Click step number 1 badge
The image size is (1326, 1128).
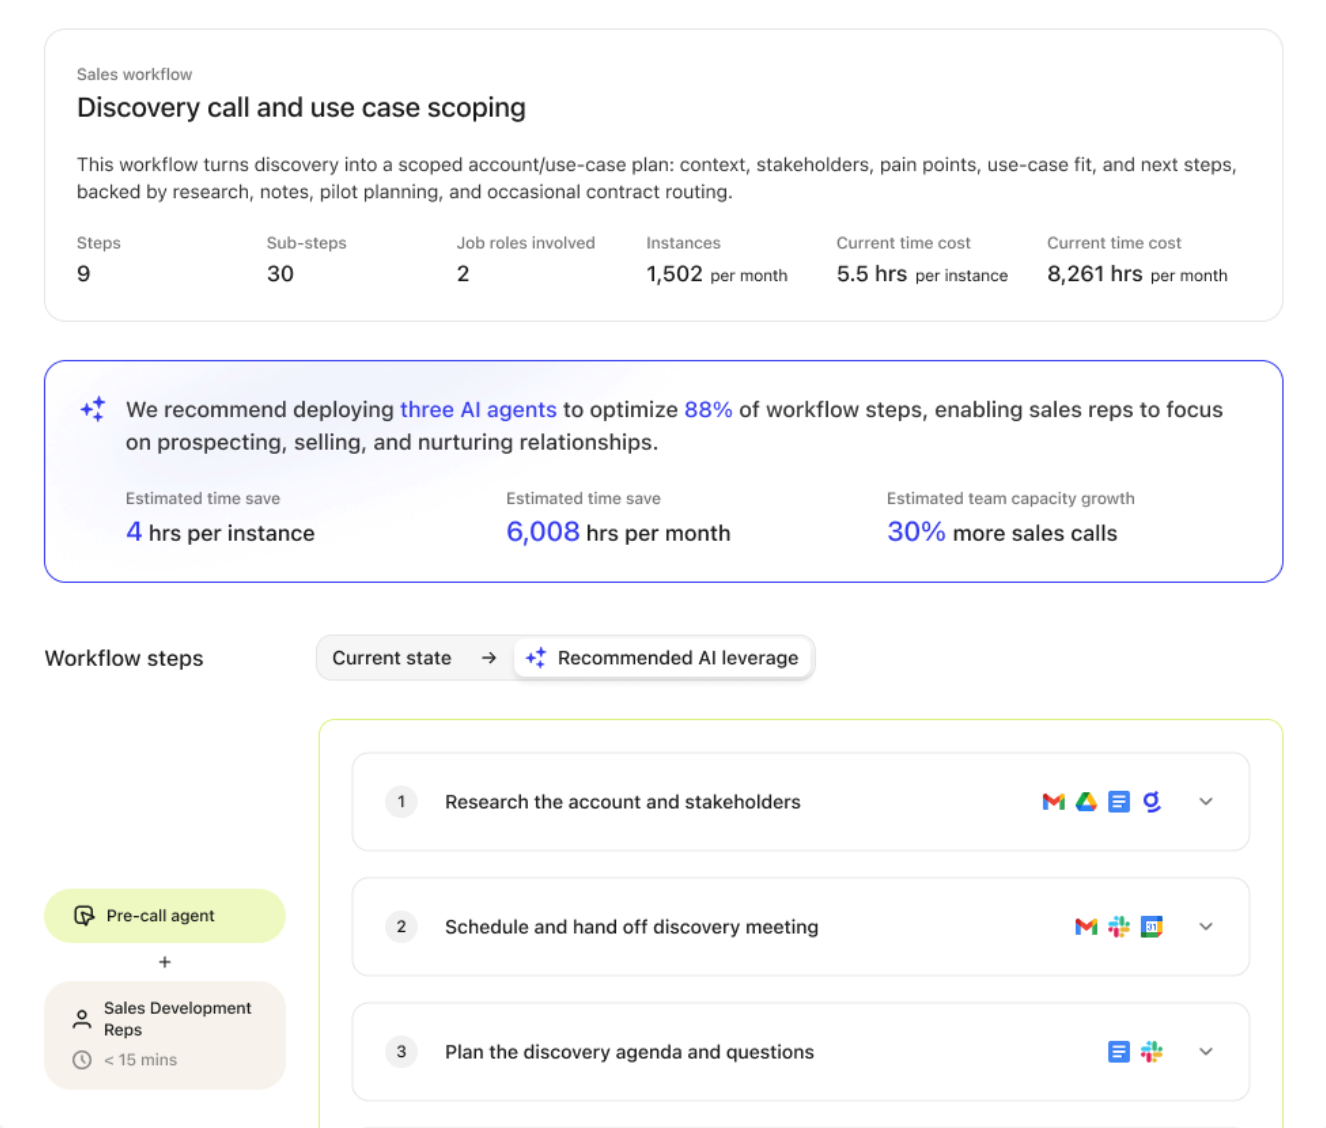(401, 802)
